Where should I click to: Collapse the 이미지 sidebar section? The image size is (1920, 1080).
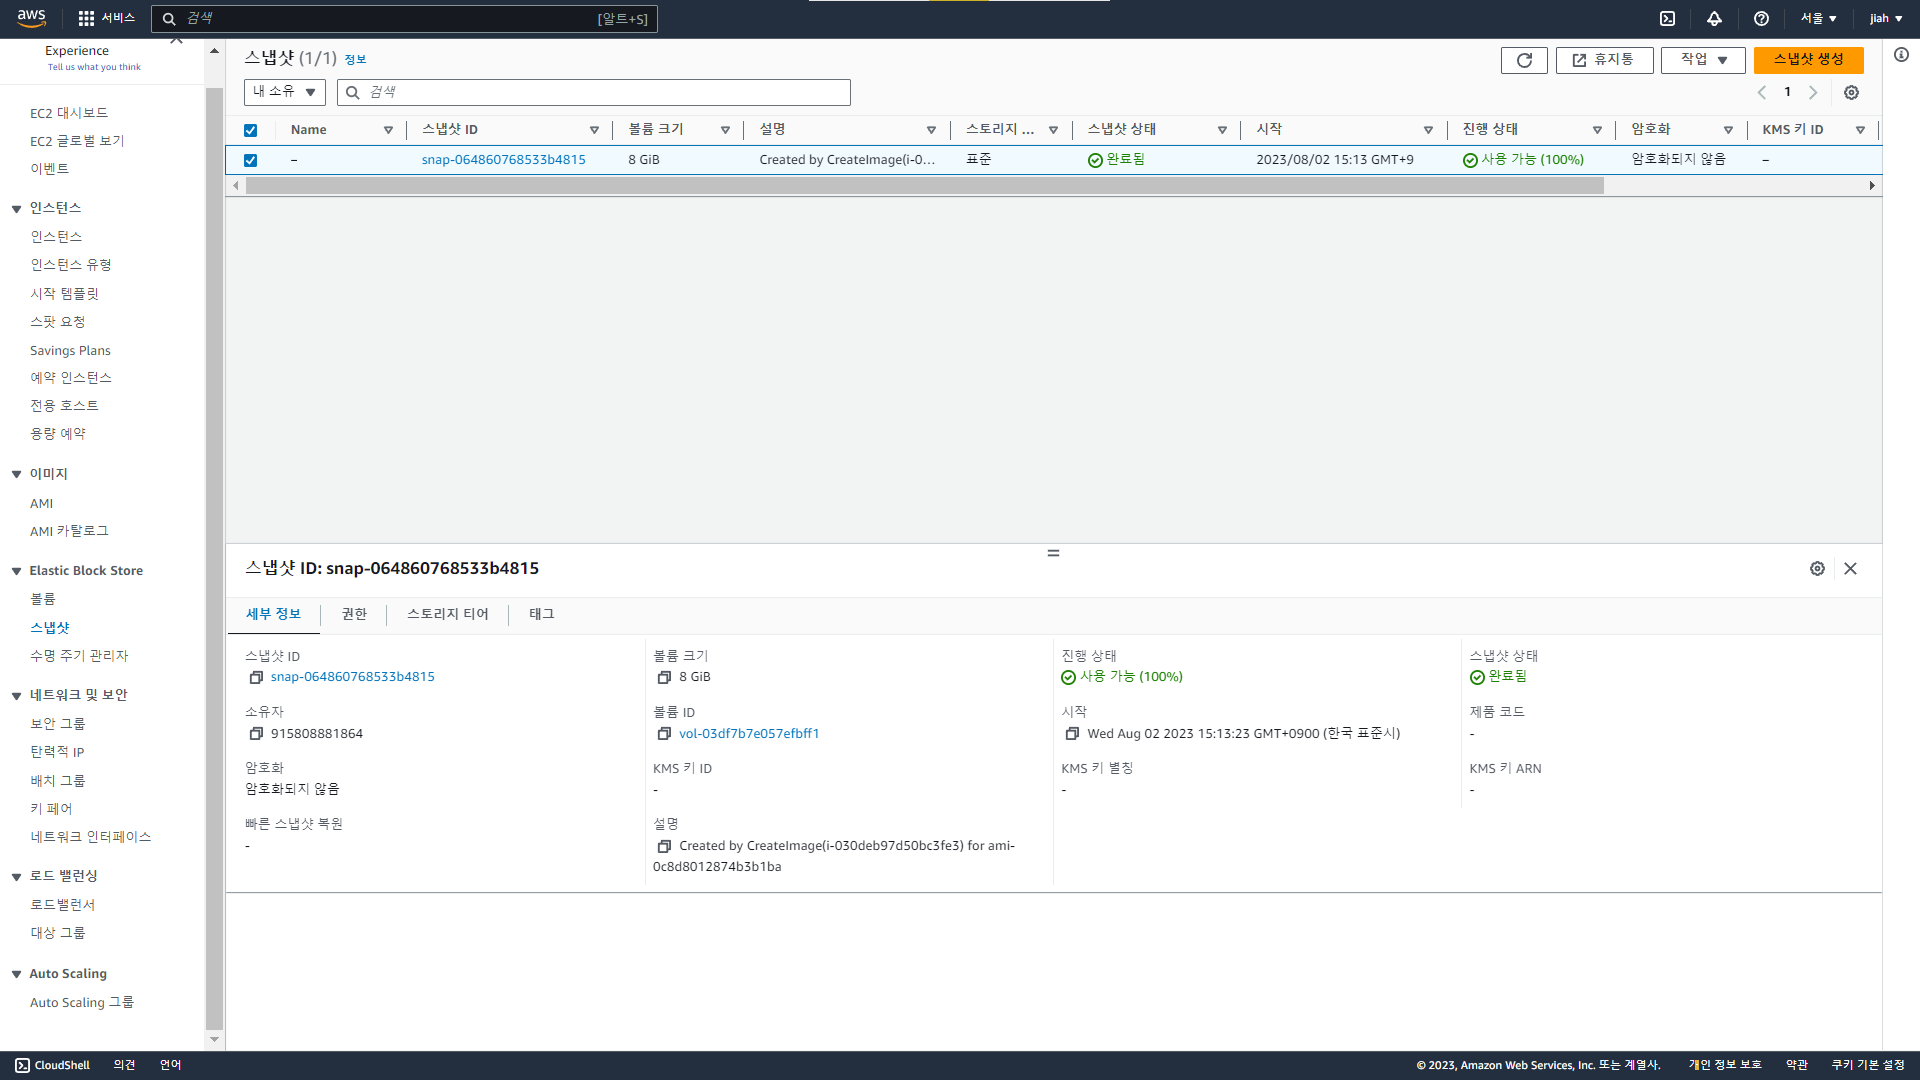tap(16, 474)
